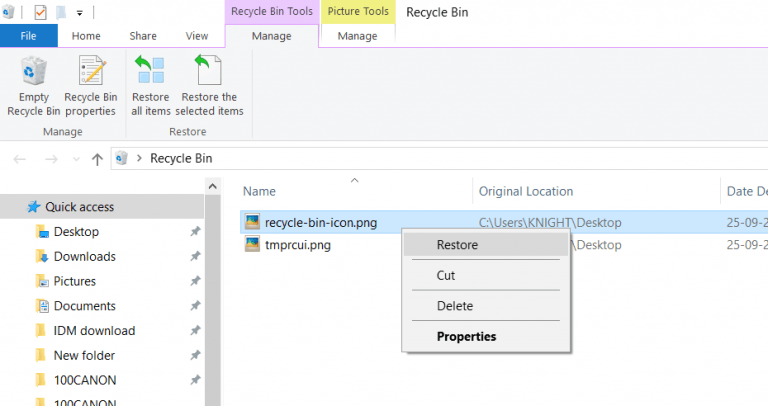Click the Picture Tools contextual tab header
This screenshot has width=768, height=406.
coord(358,11)
